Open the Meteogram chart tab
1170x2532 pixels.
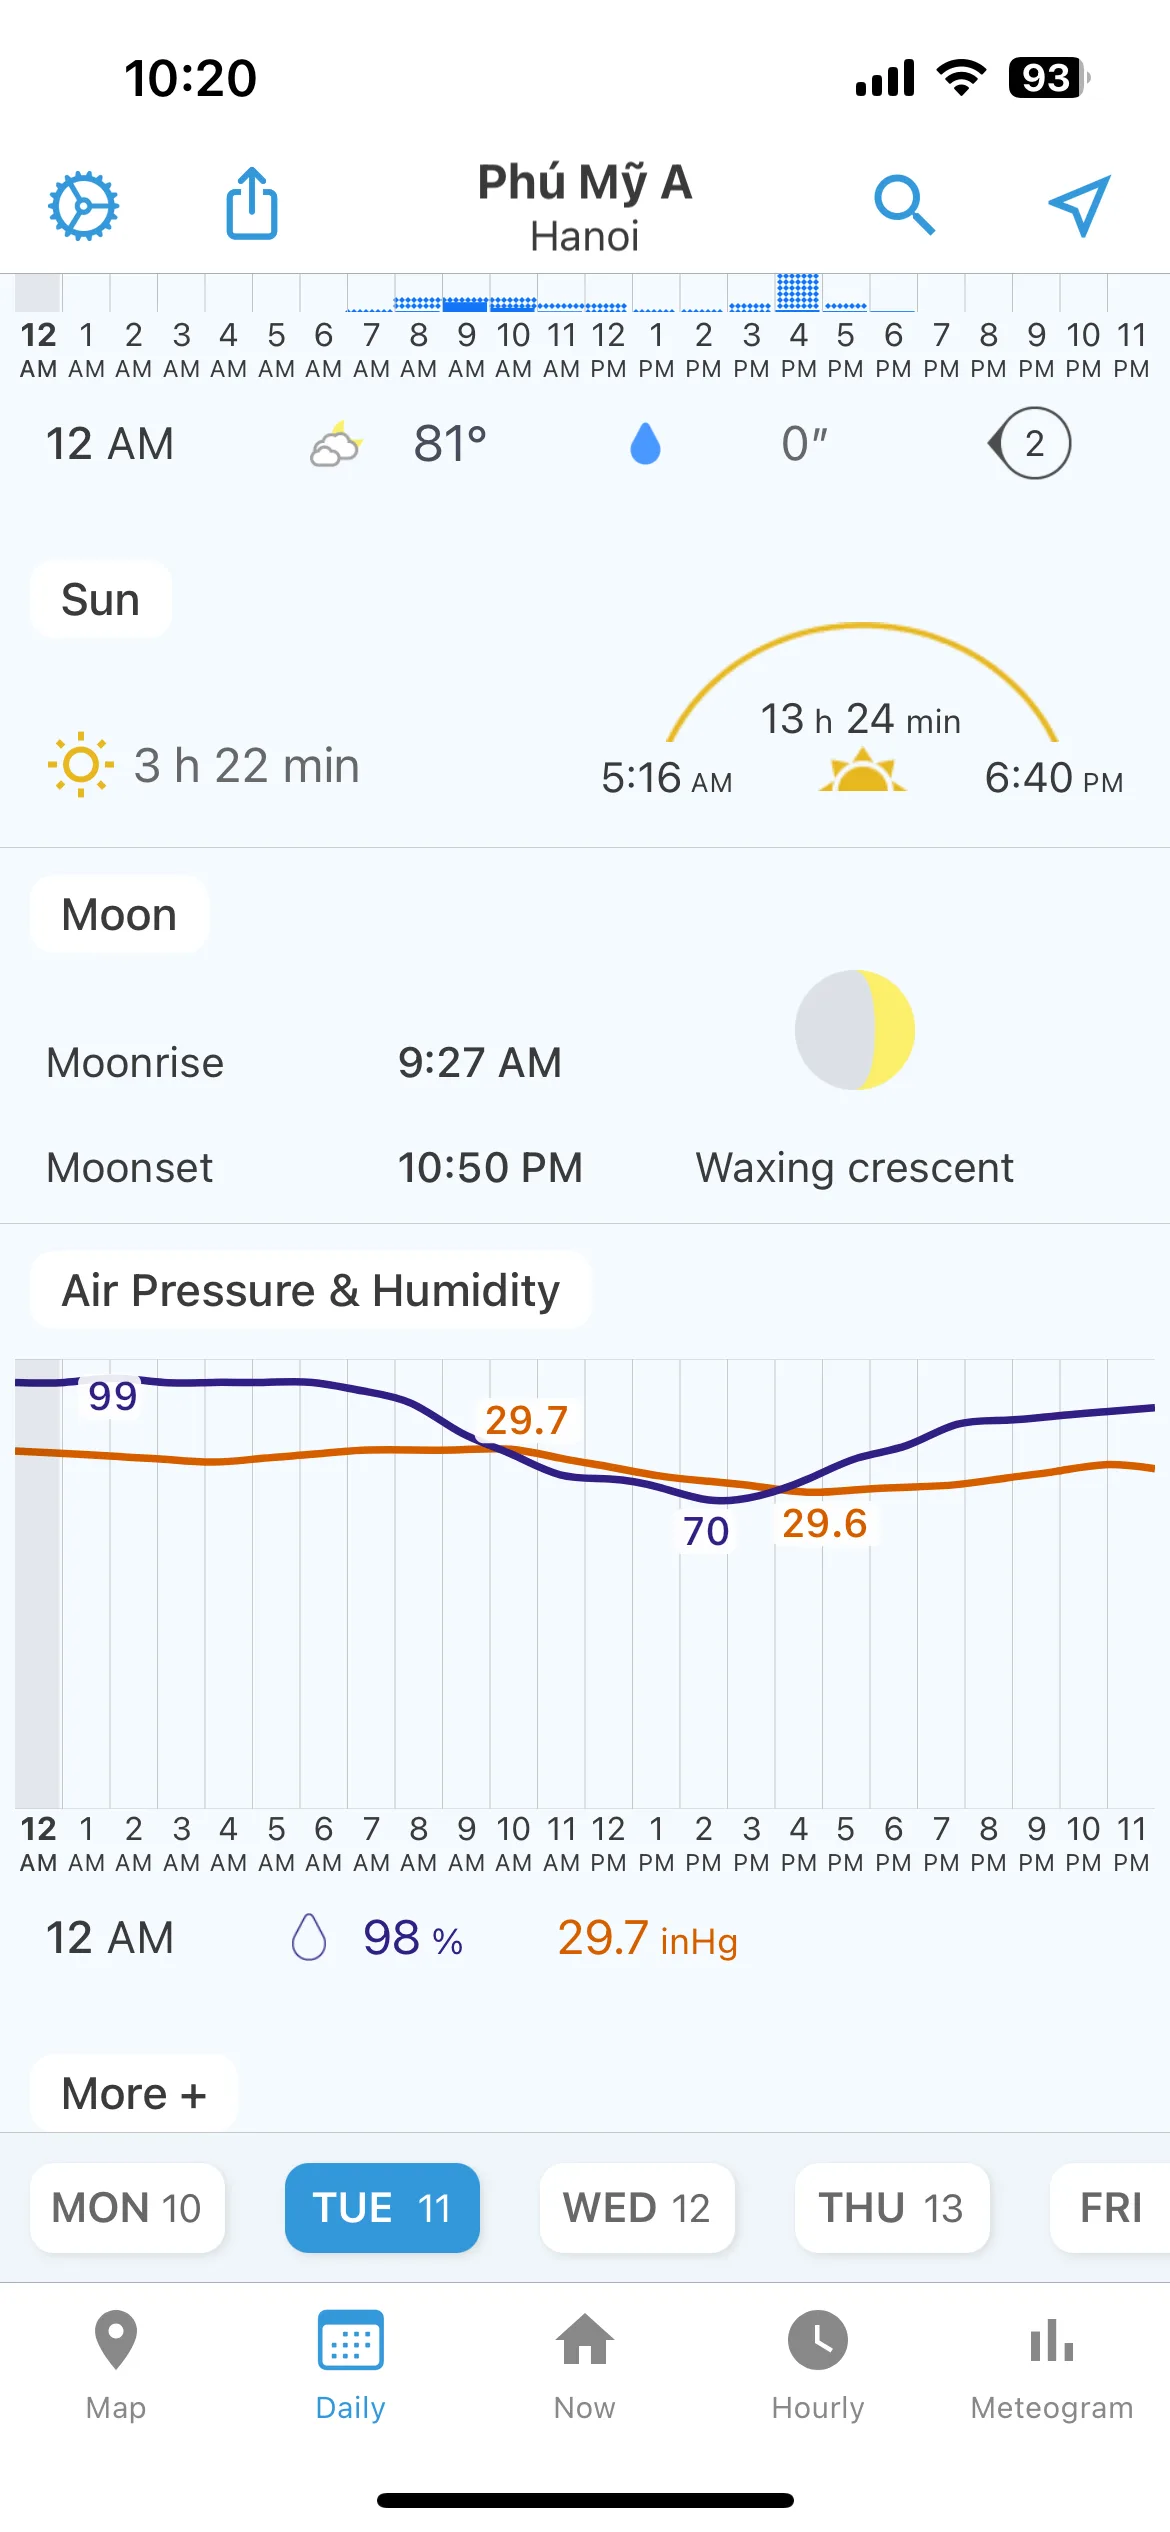click(x=1052, y=2366)
